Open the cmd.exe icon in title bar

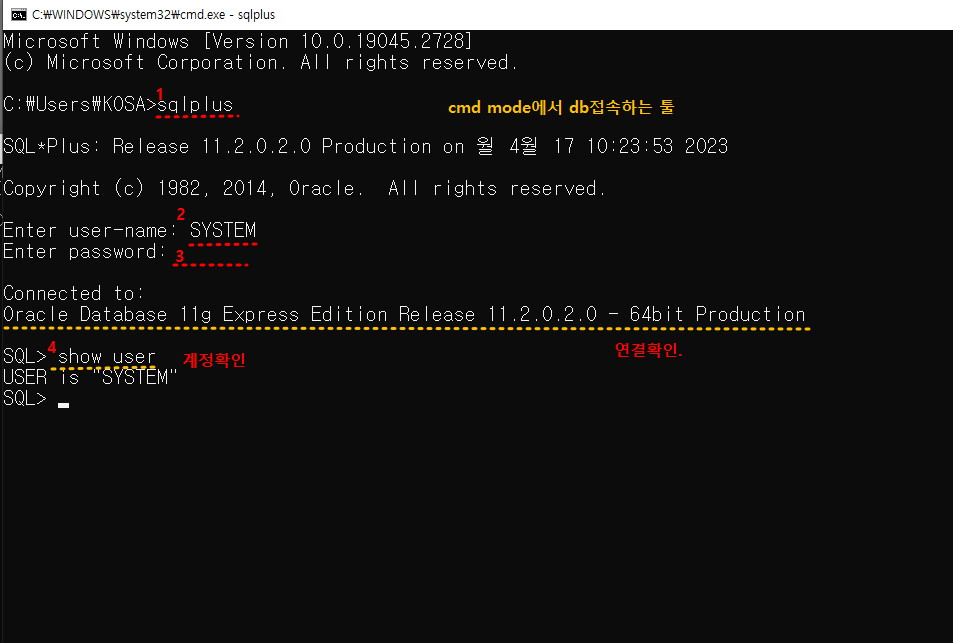pyautogui.click(x=18, y=15)
